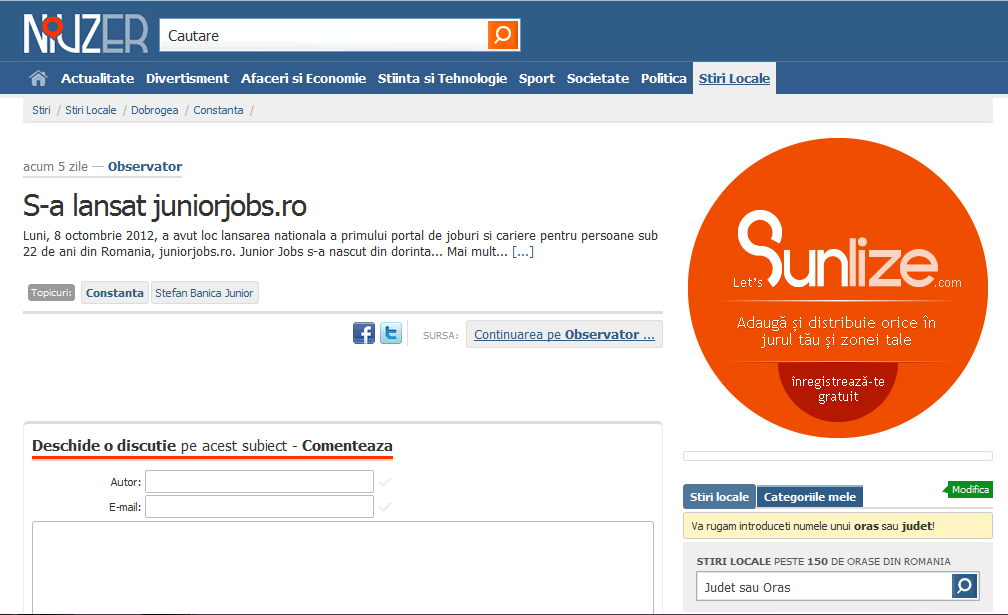Open the Societate section
Image resolution: width=1008 pixels, height=615 pixels.
(598, 78)
